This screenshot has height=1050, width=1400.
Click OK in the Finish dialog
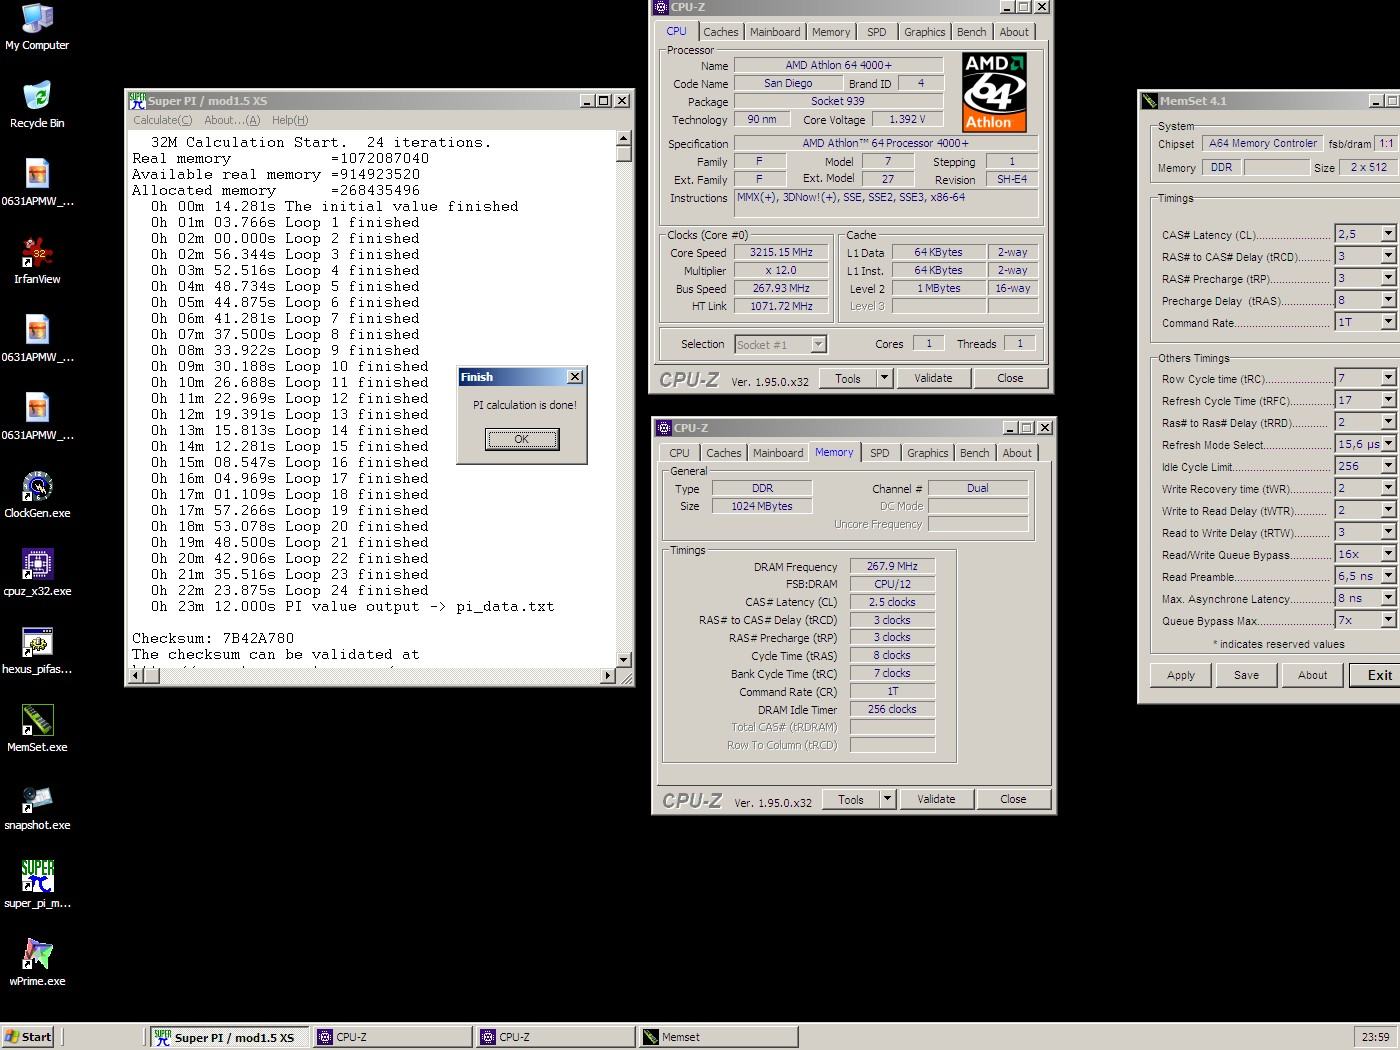[522, 439]
